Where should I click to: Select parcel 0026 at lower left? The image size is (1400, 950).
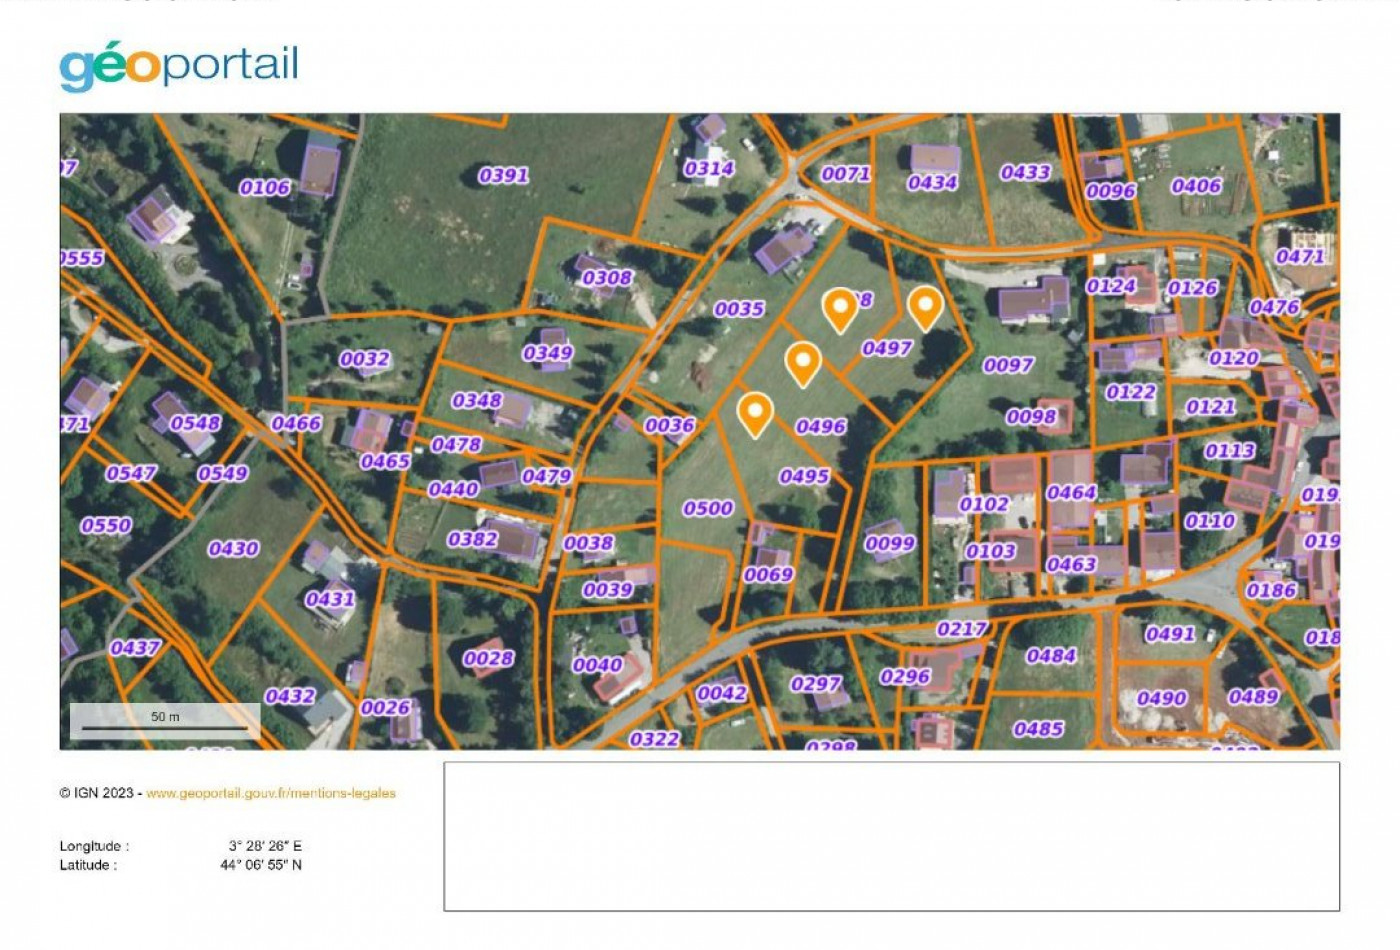coord(385,707)
